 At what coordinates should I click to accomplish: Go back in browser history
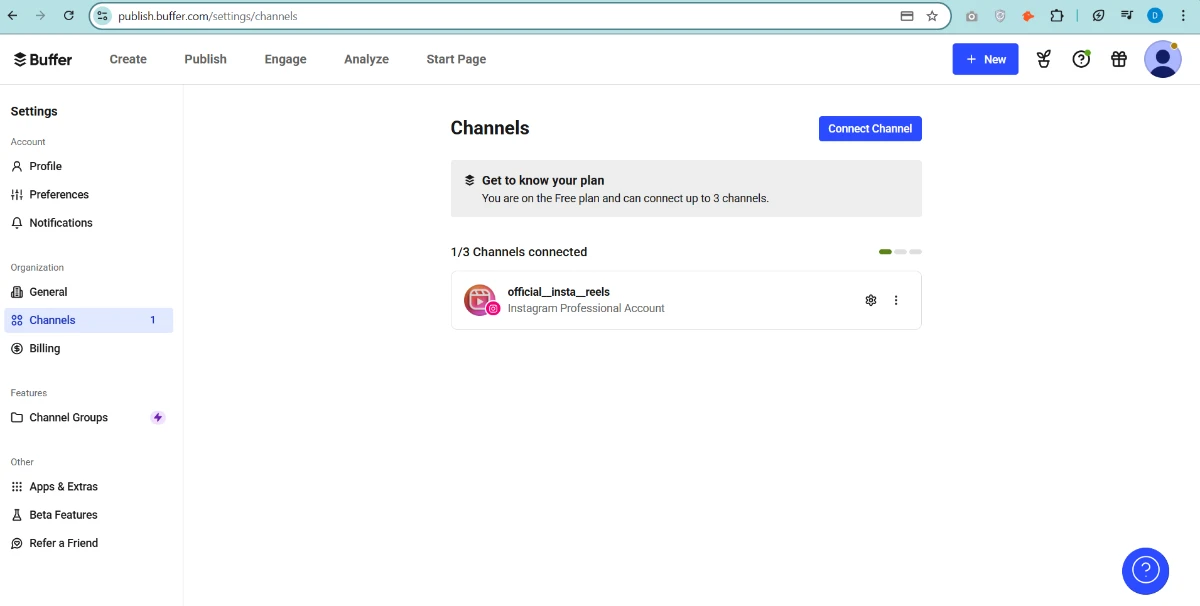(13, 16)
